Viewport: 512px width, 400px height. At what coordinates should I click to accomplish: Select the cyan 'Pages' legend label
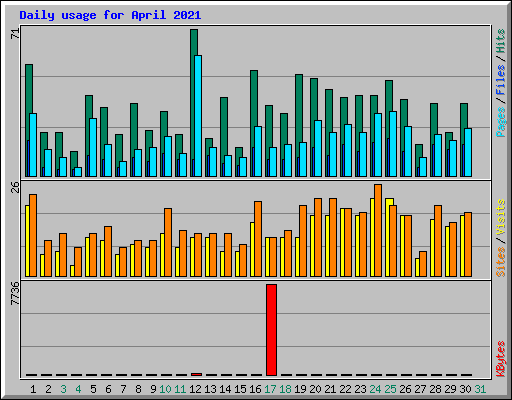(x=501, y=122)
